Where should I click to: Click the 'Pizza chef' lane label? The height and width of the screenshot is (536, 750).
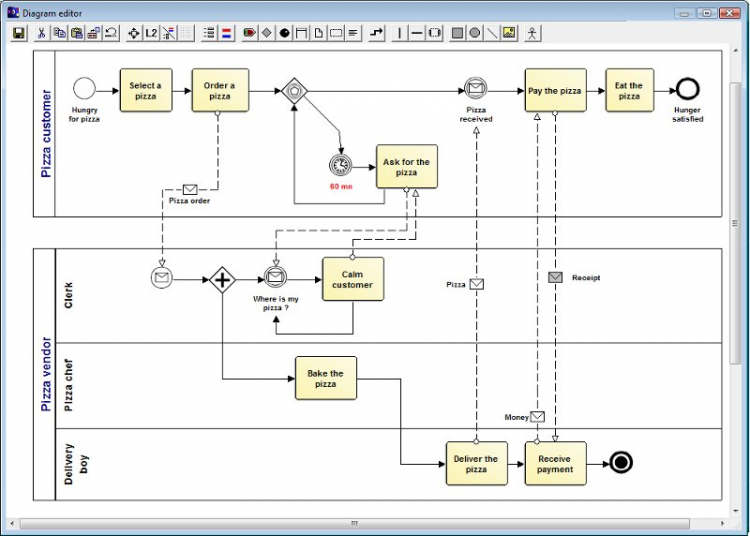coord(68,385)
